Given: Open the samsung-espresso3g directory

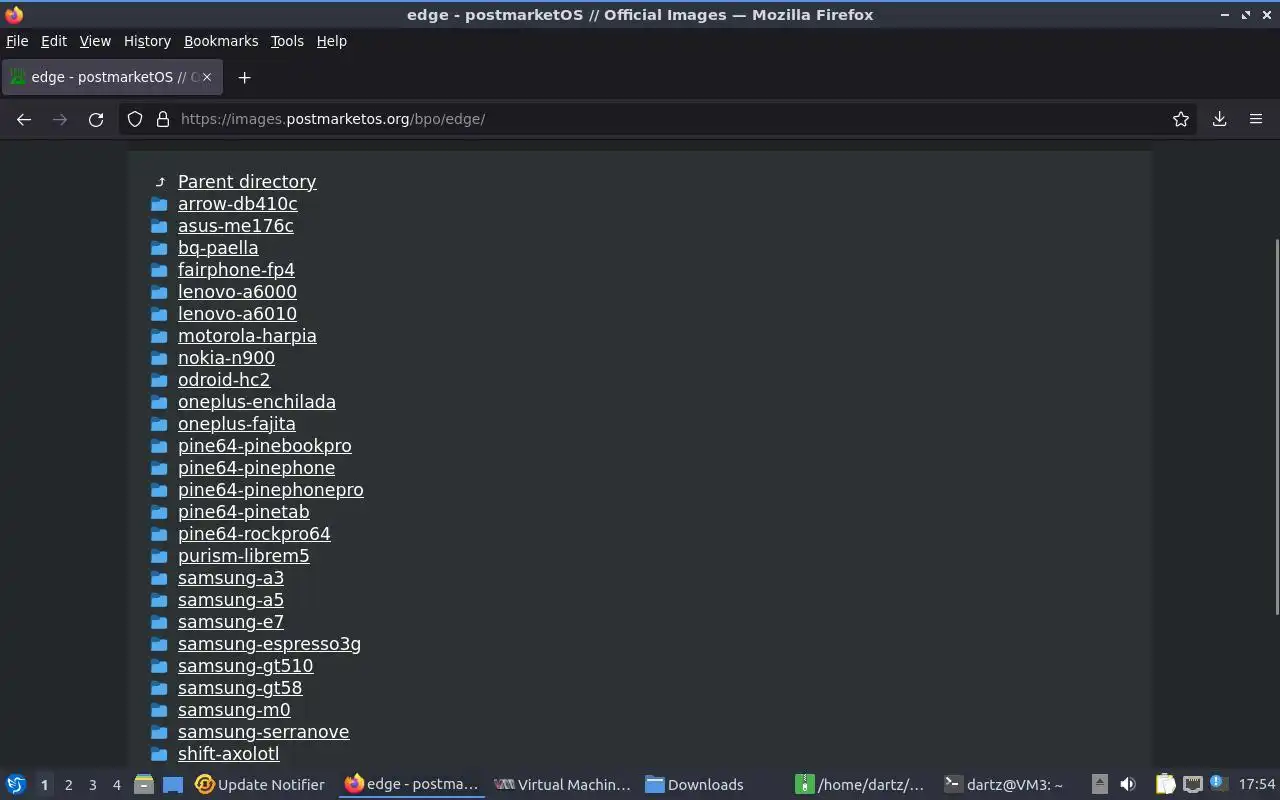Looking at the screenshot, I should [269, 644].
